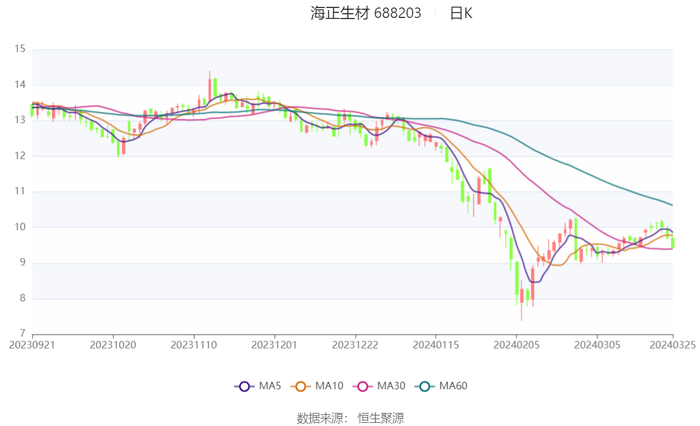The image size is (700, 426).
Task: Toggle the MA5 series text label
Action: (268, 386)
